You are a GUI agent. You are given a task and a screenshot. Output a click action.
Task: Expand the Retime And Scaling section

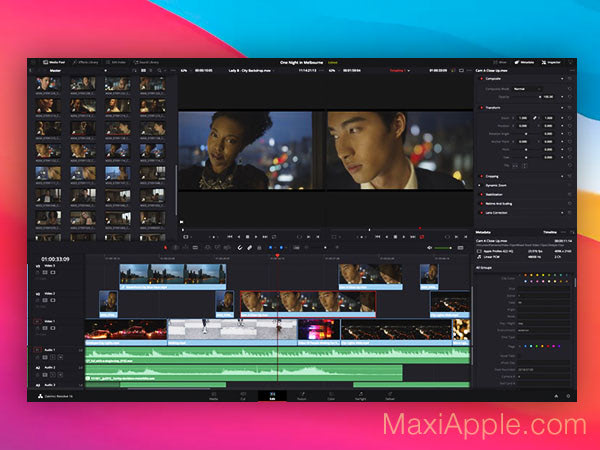(x=499, y=204)
